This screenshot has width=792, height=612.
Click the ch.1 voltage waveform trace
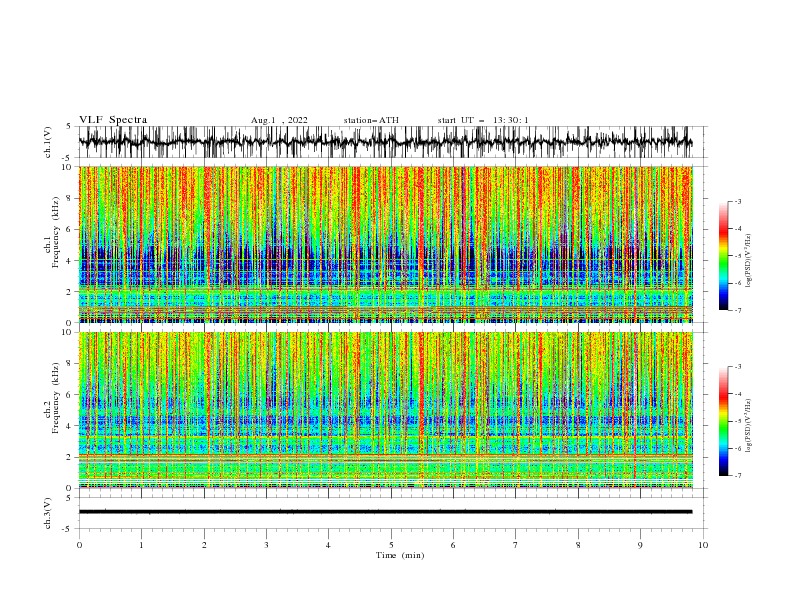385,142
